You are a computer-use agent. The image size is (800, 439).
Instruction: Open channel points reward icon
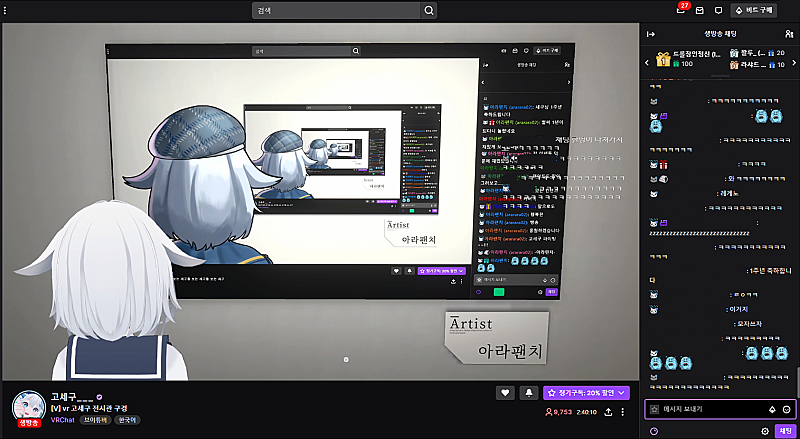tap(654, 431)
